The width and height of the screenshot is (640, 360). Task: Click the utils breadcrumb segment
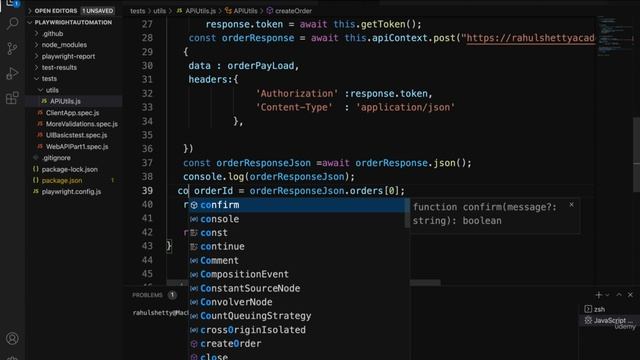pos(160,11)
